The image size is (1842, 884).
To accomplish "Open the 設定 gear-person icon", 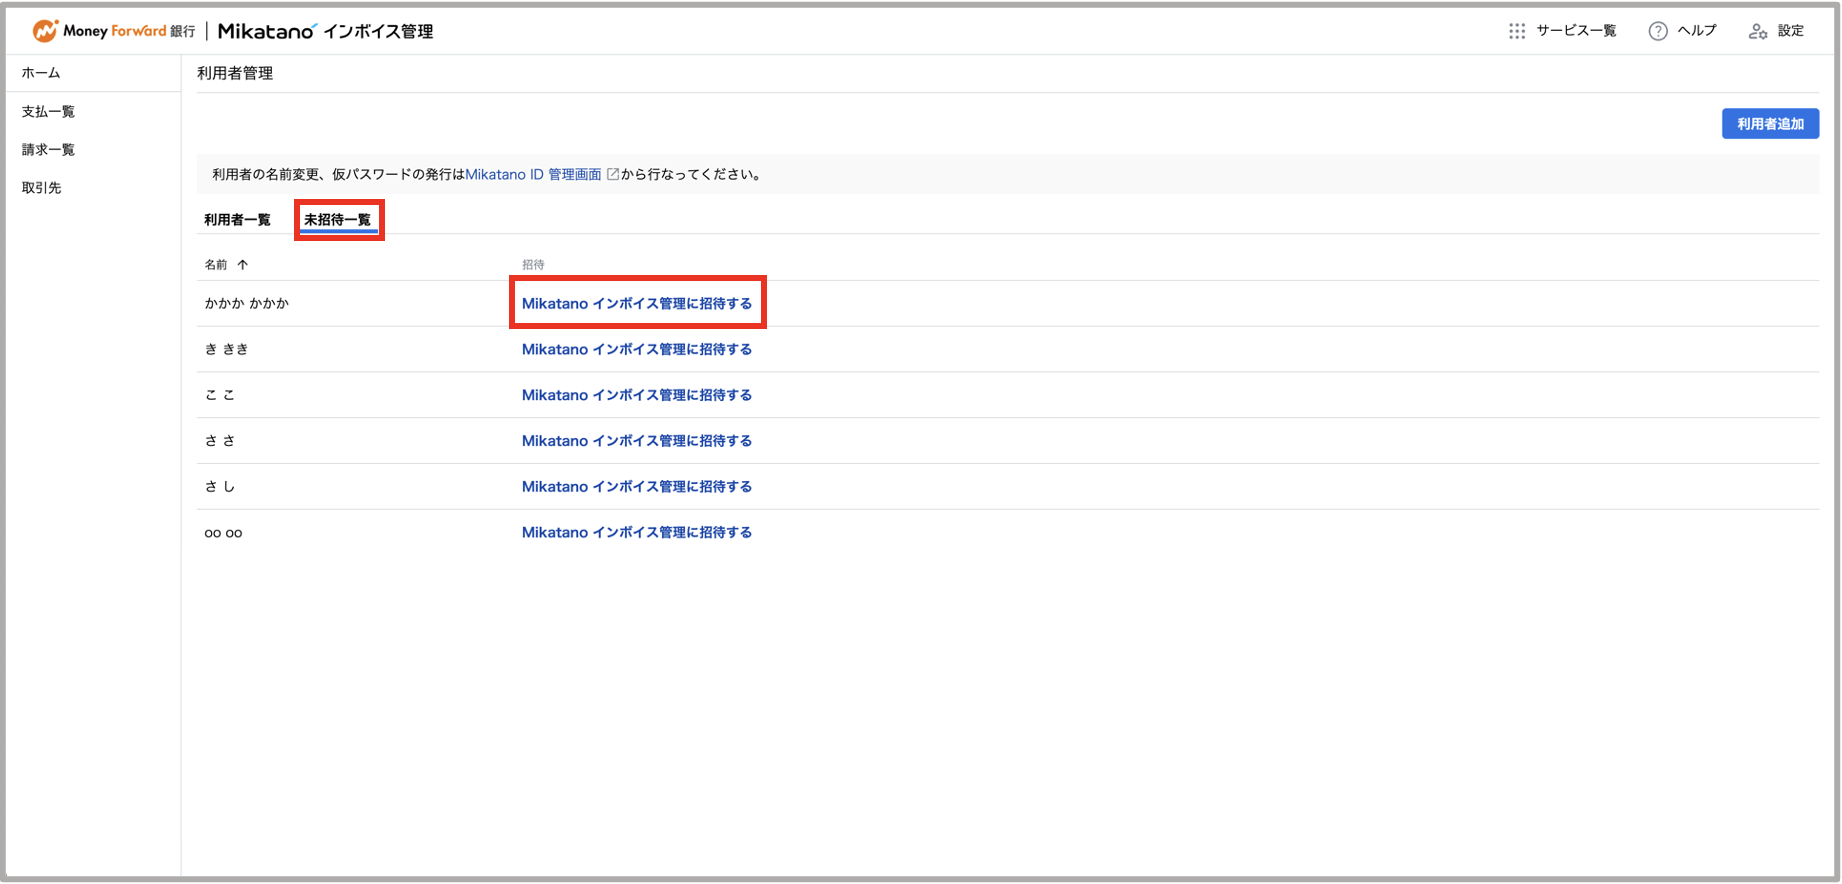I will (1758, 31).
